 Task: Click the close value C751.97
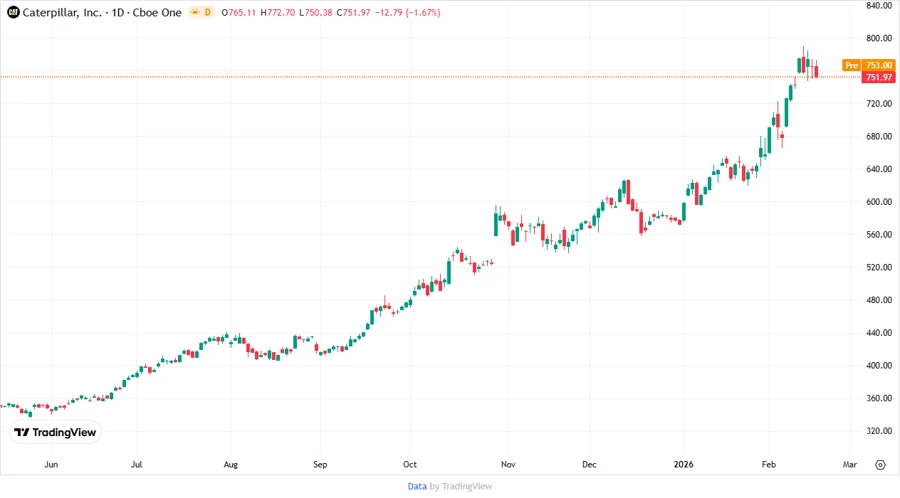(354, 12)
